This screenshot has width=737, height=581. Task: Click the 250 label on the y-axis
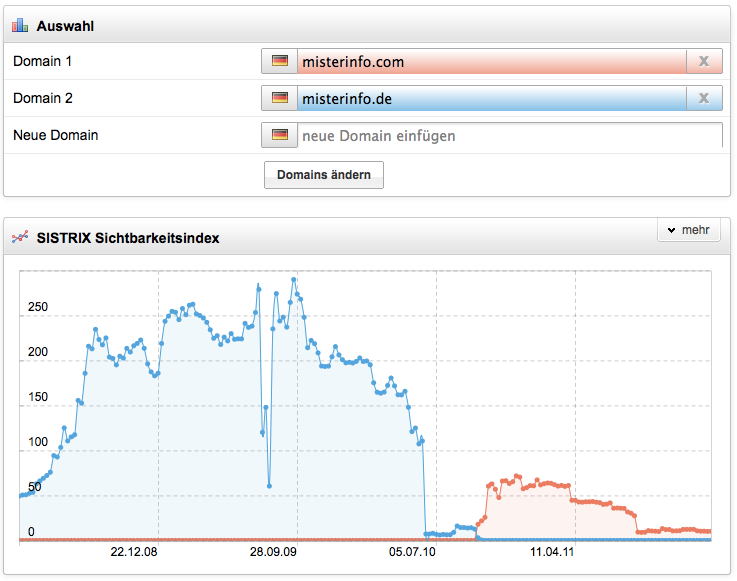(x=38, y=307)
